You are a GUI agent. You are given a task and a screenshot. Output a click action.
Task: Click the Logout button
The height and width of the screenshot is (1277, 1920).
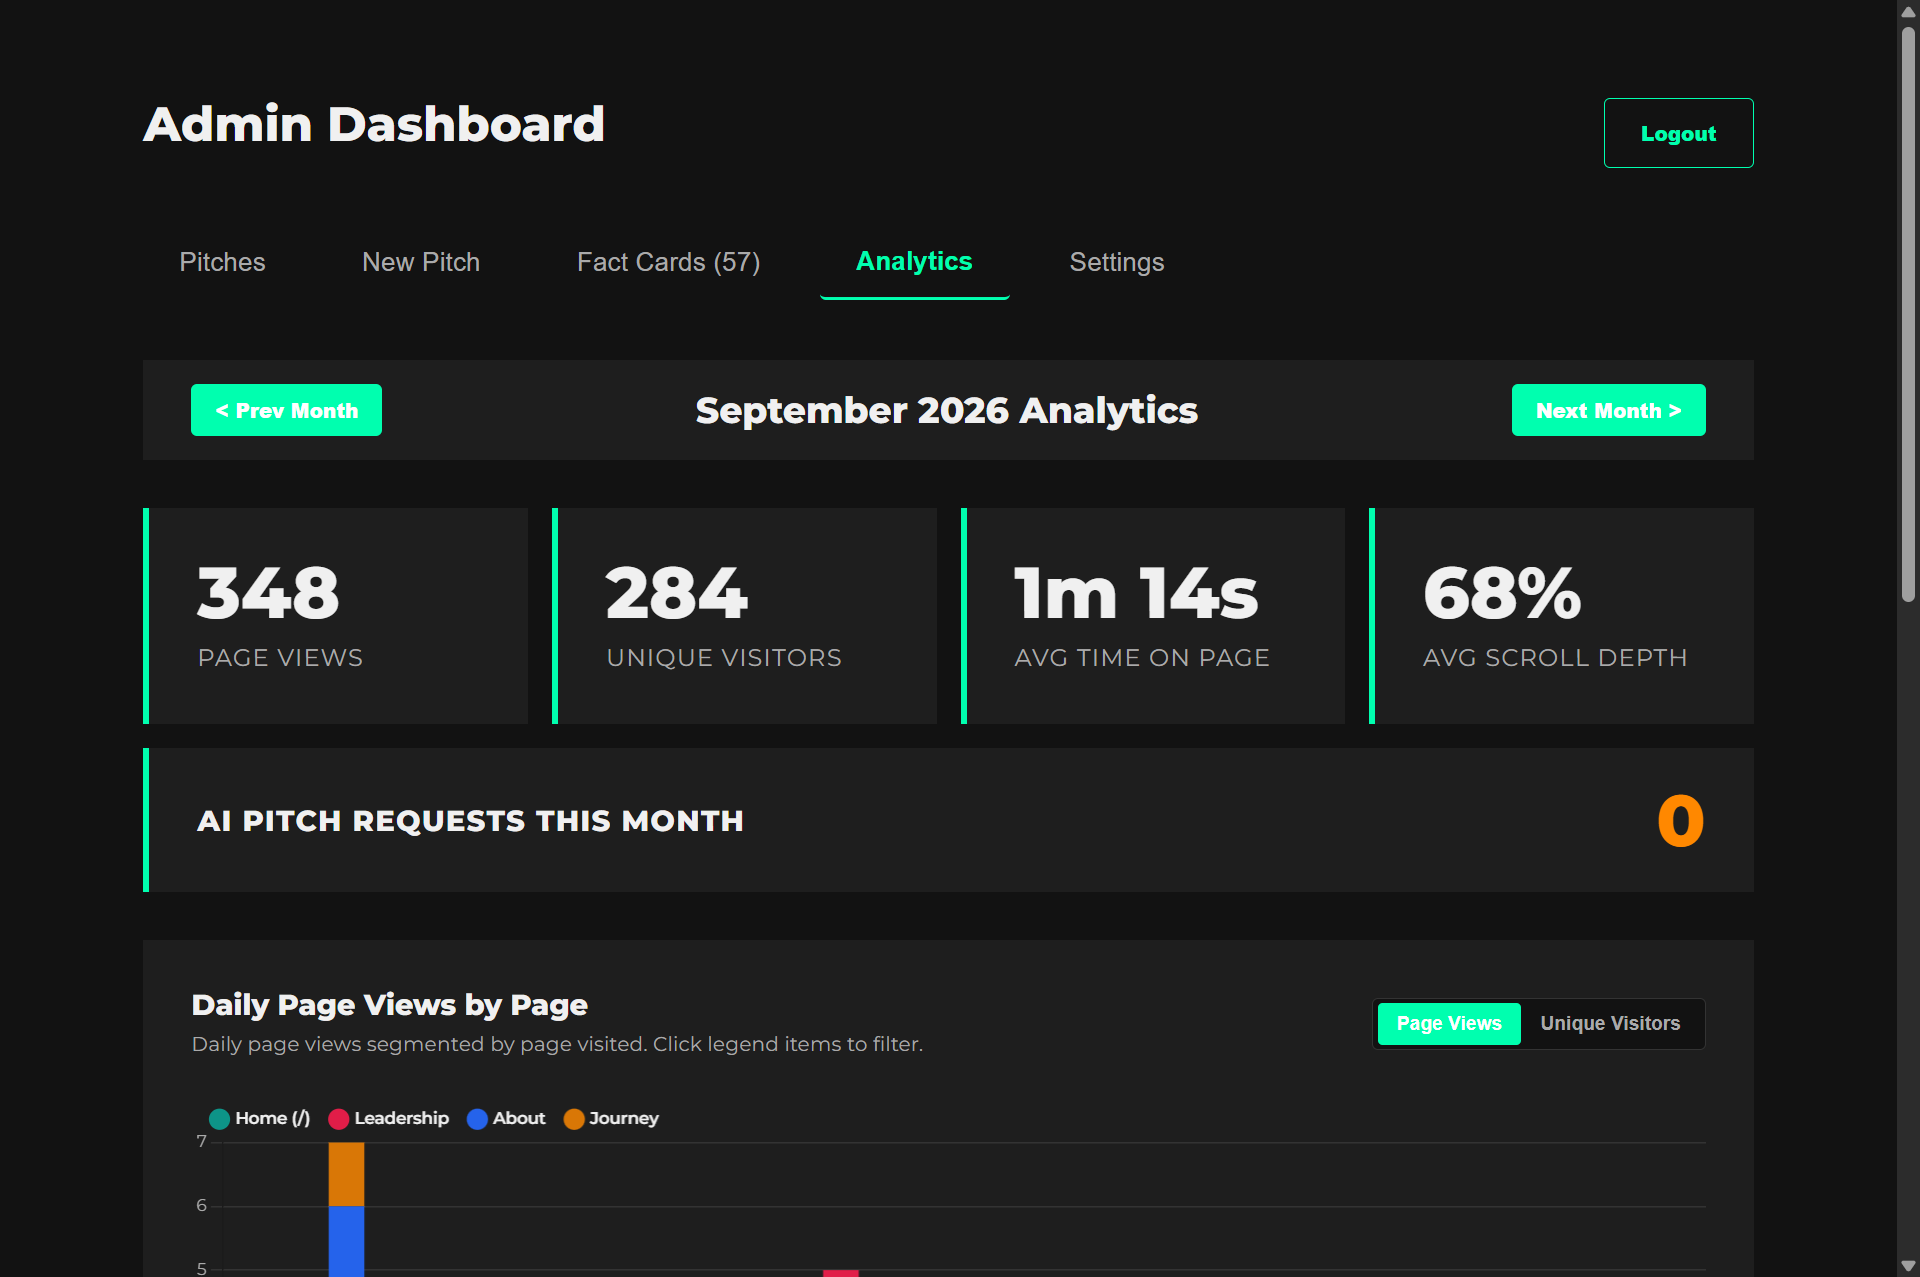coord(1678,133)
